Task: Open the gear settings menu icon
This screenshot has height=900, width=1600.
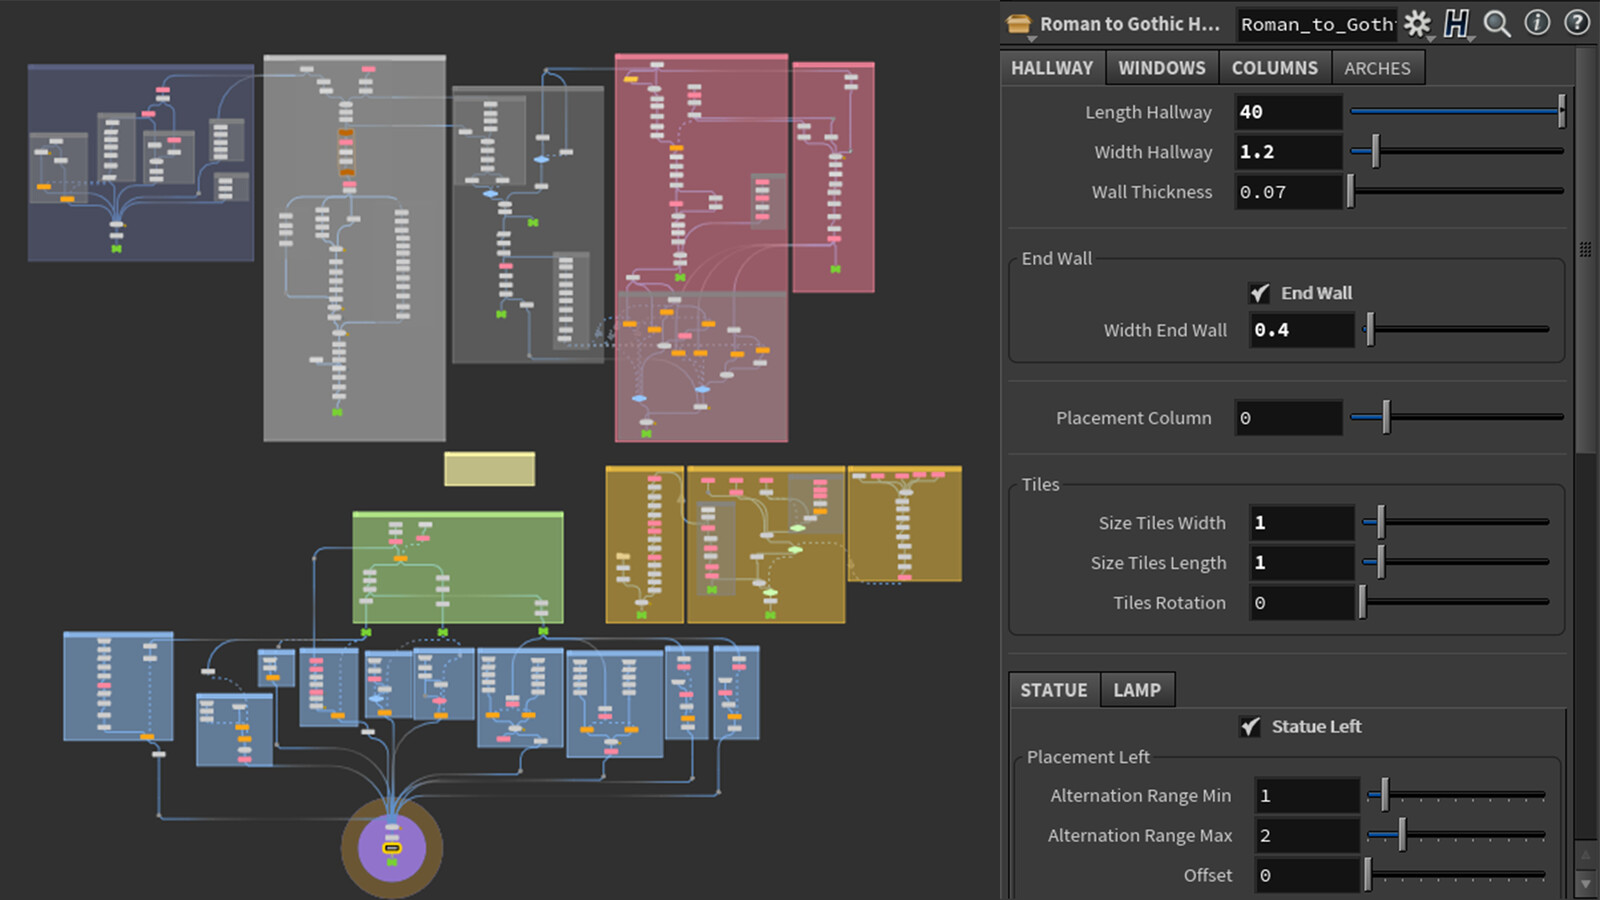Action: [1417, 24]
